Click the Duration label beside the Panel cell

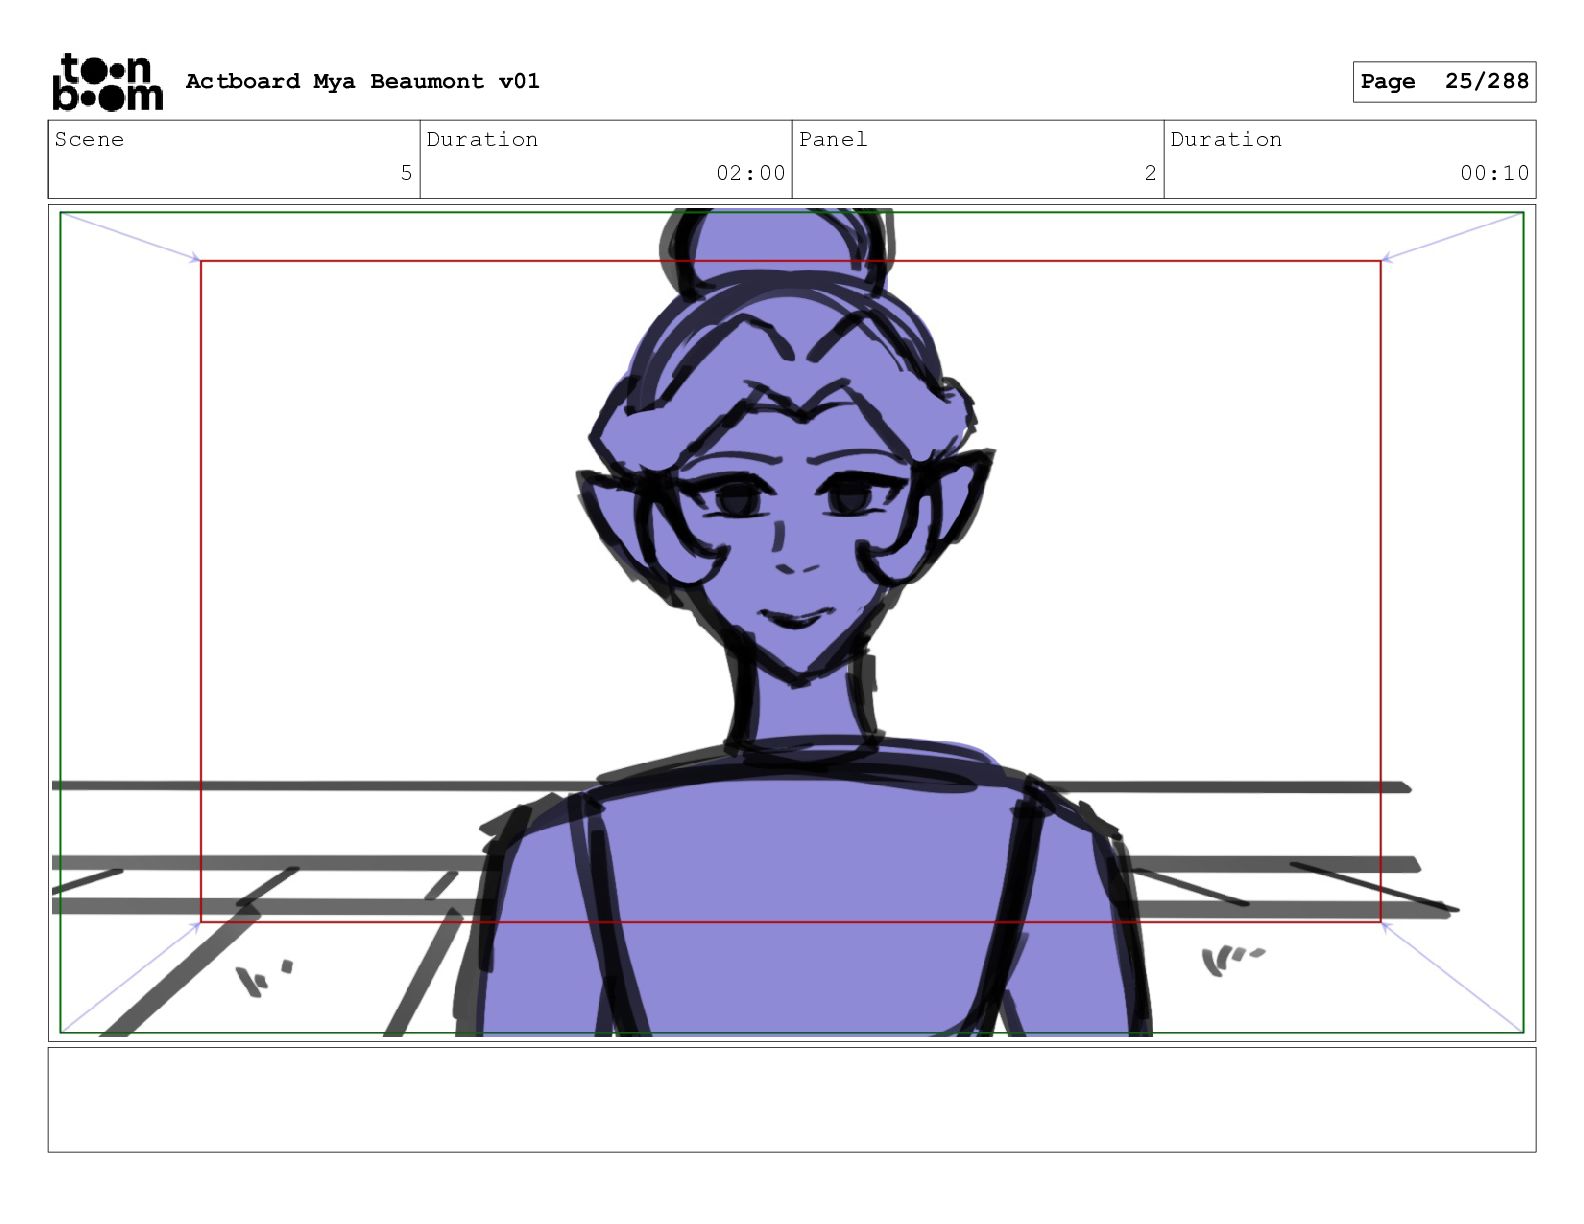(1226, 140)
